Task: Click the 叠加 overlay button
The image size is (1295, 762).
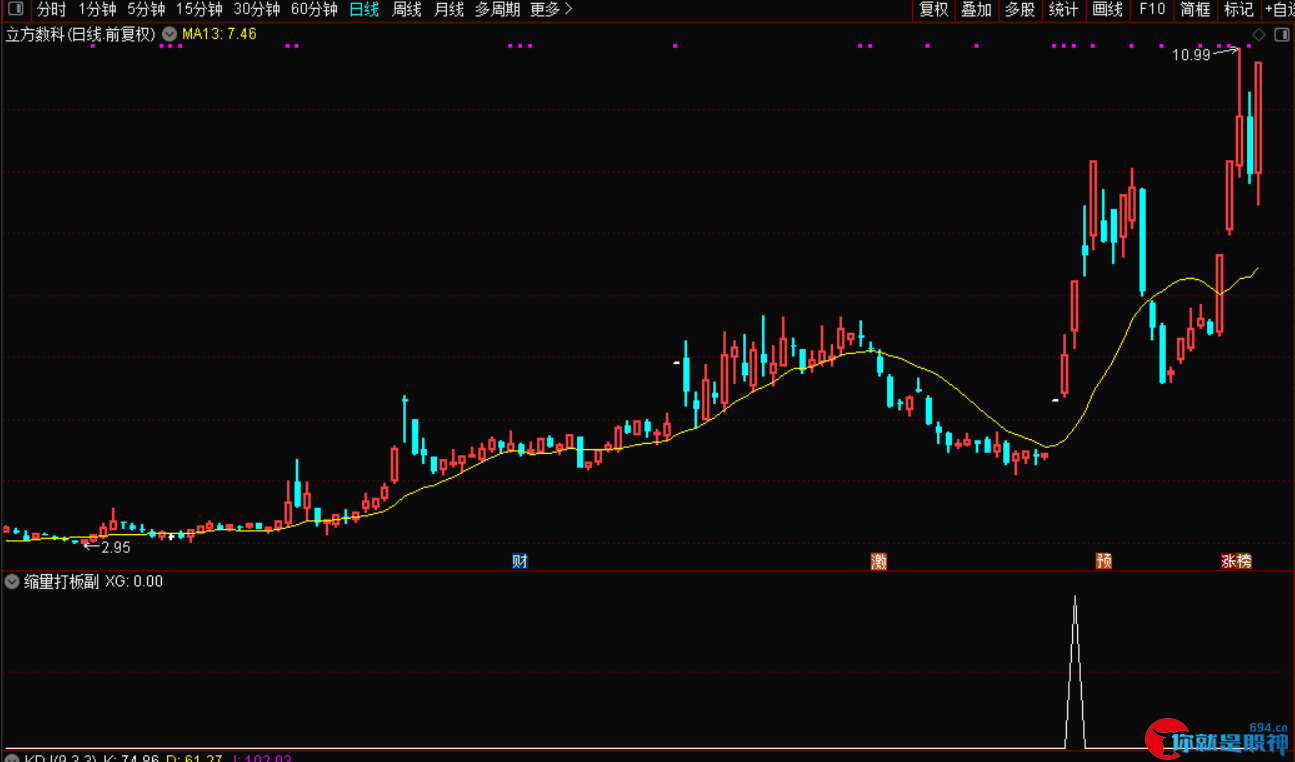Action: click(x=976, y=10)
